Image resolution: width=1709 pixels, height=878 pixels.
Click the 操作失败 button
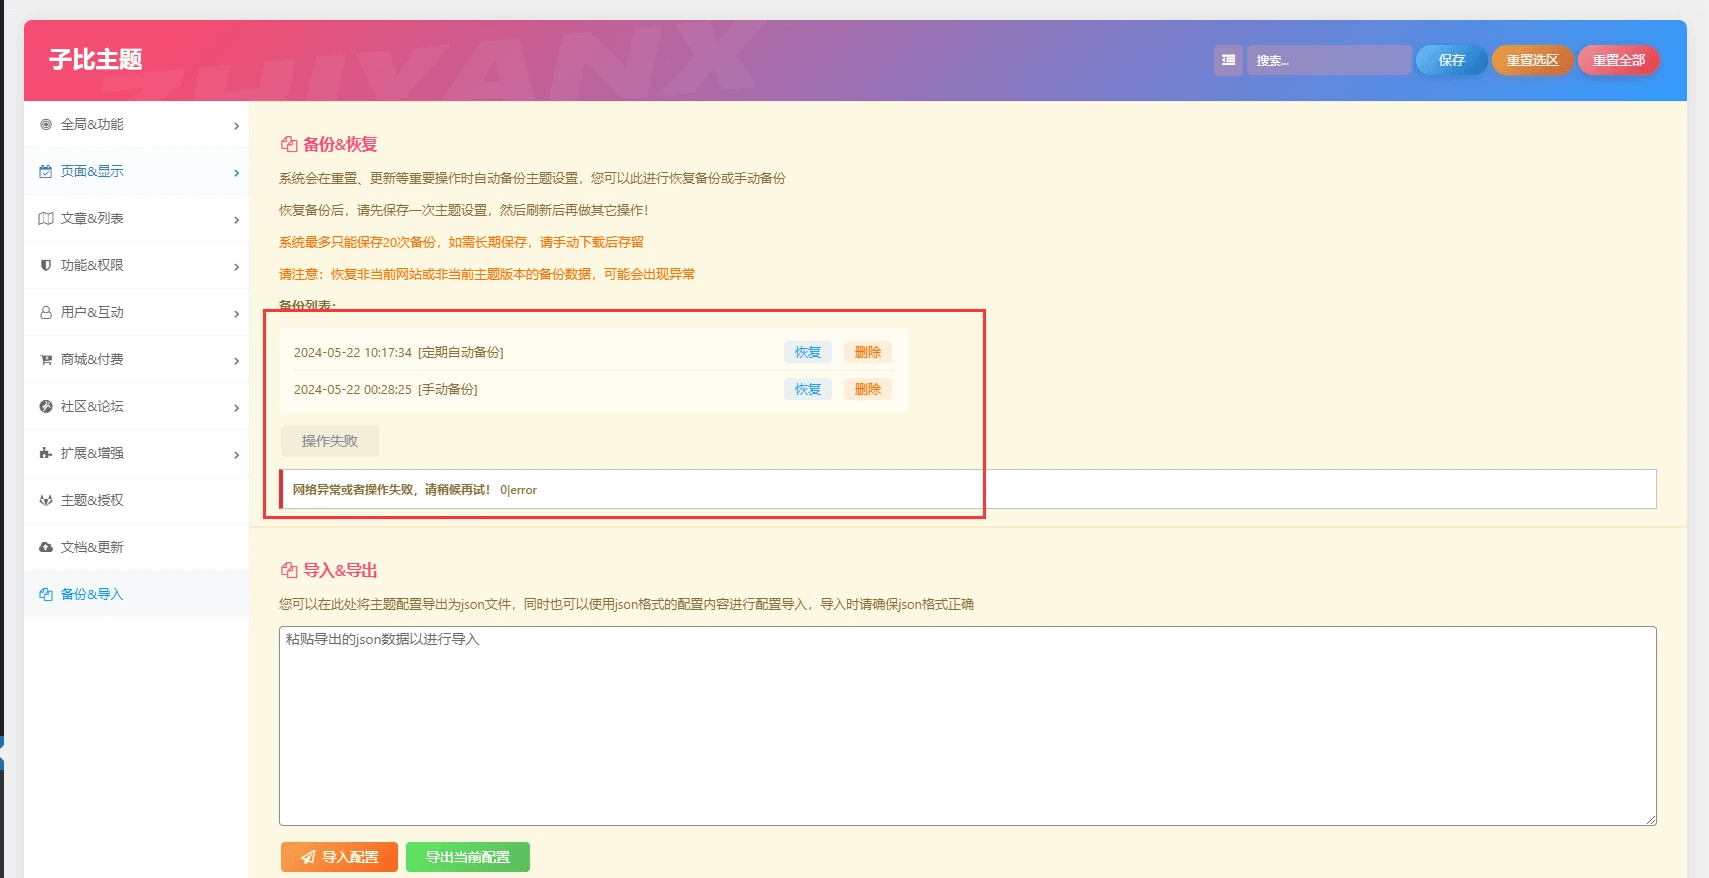coord(330,441)
